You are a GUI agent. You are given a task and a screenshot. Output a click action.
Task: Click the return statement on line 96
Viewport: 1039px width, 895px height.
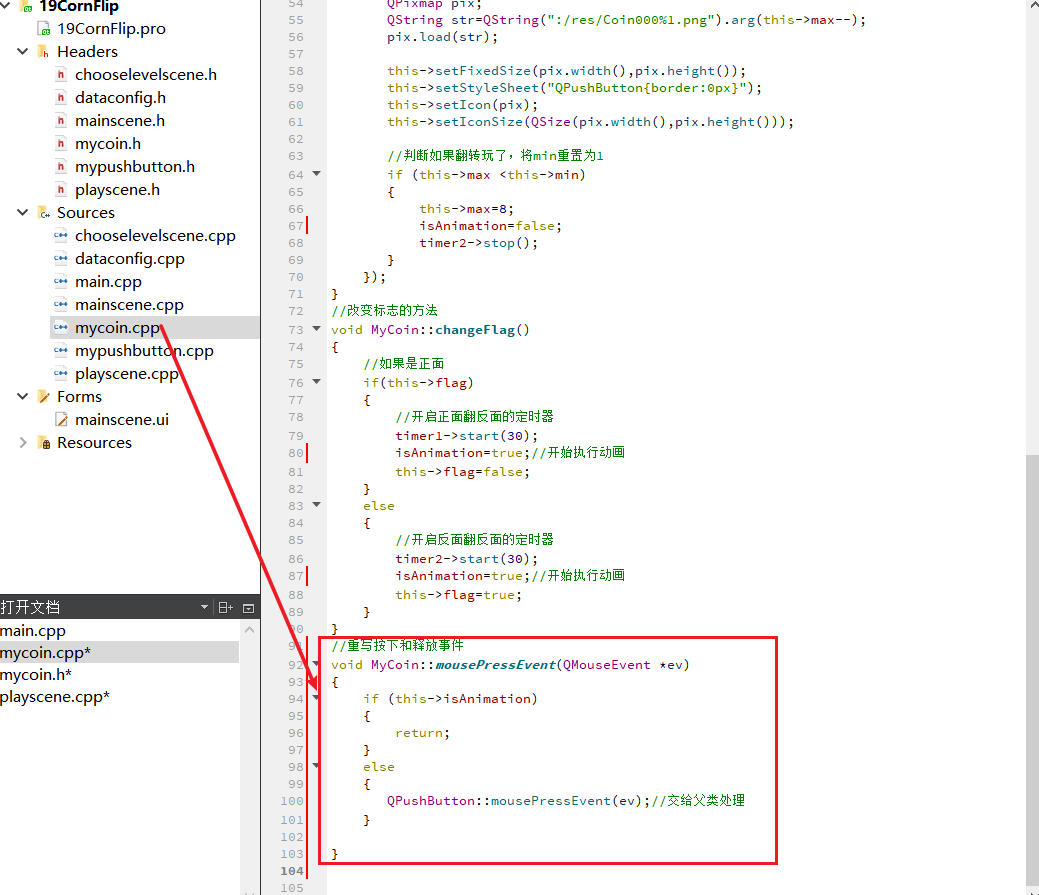coord(422,733)
